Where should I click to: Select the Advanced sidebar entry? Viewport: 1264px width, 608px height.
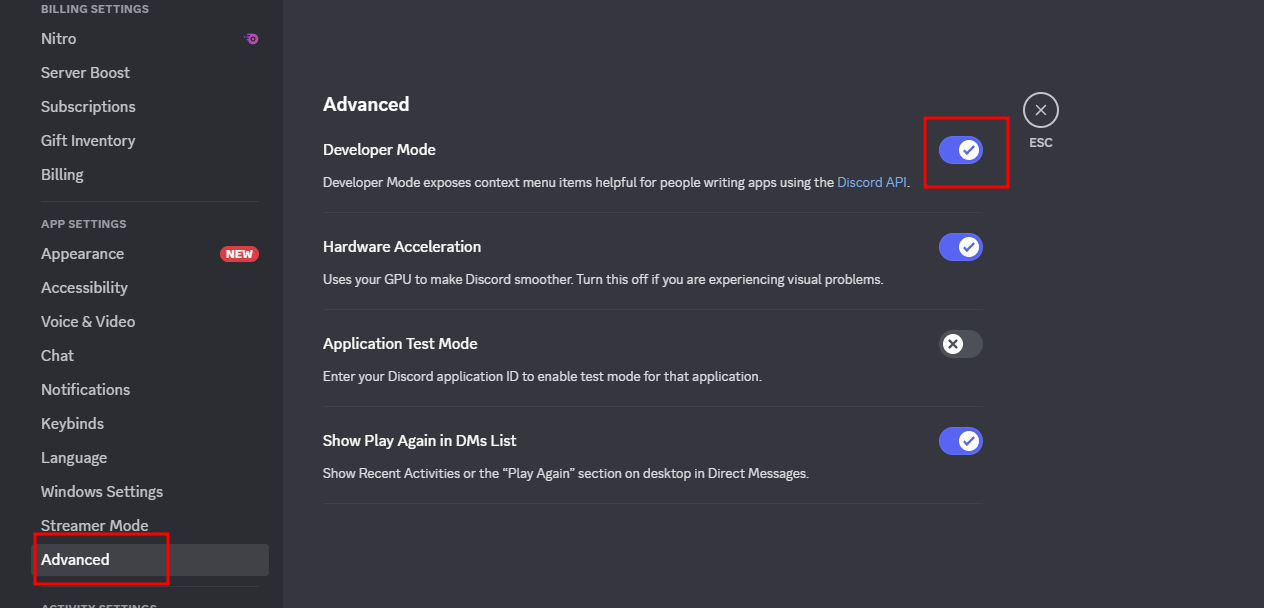pos(150,560)
